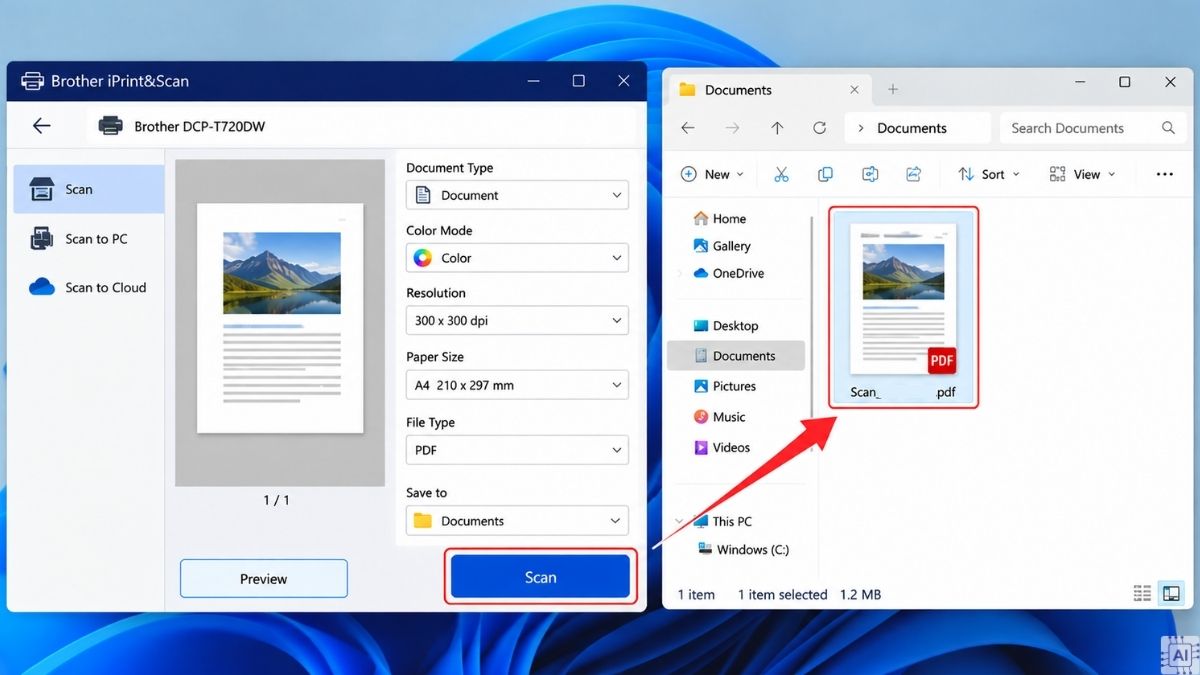Cut the selected file using scissors icon
The width and height of the screenshot is (1200, 675).
(781, 174)
